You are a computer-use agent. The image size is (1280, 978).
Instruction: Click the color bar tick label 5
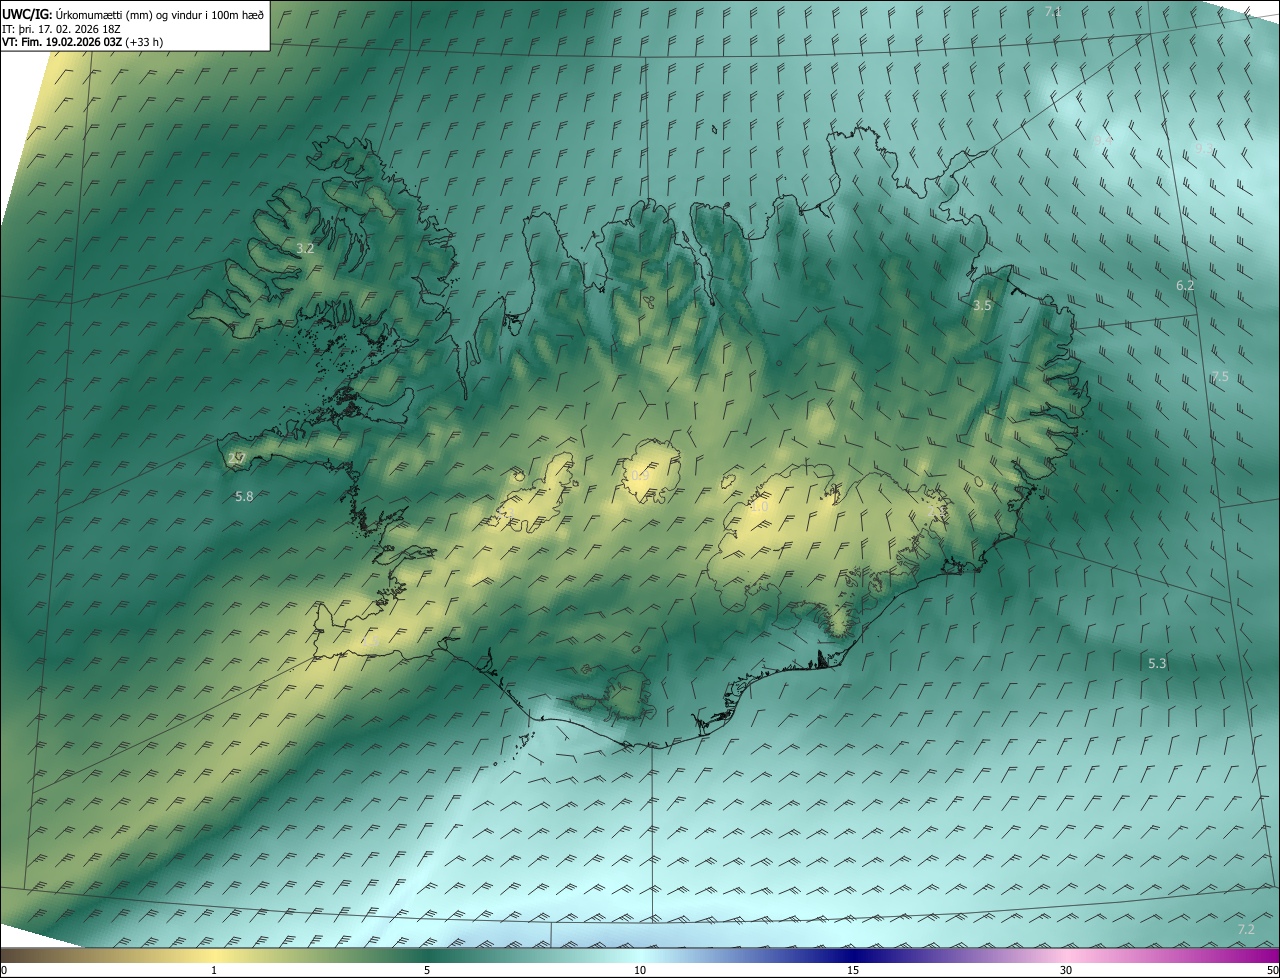tap(427, 970)
